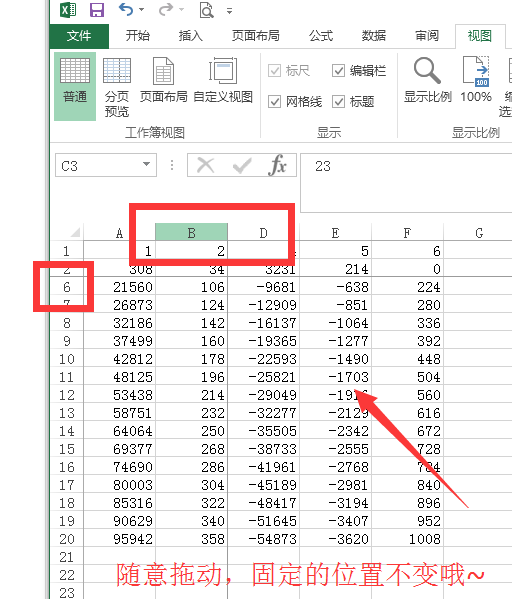Click cell containing -38733

263,449
